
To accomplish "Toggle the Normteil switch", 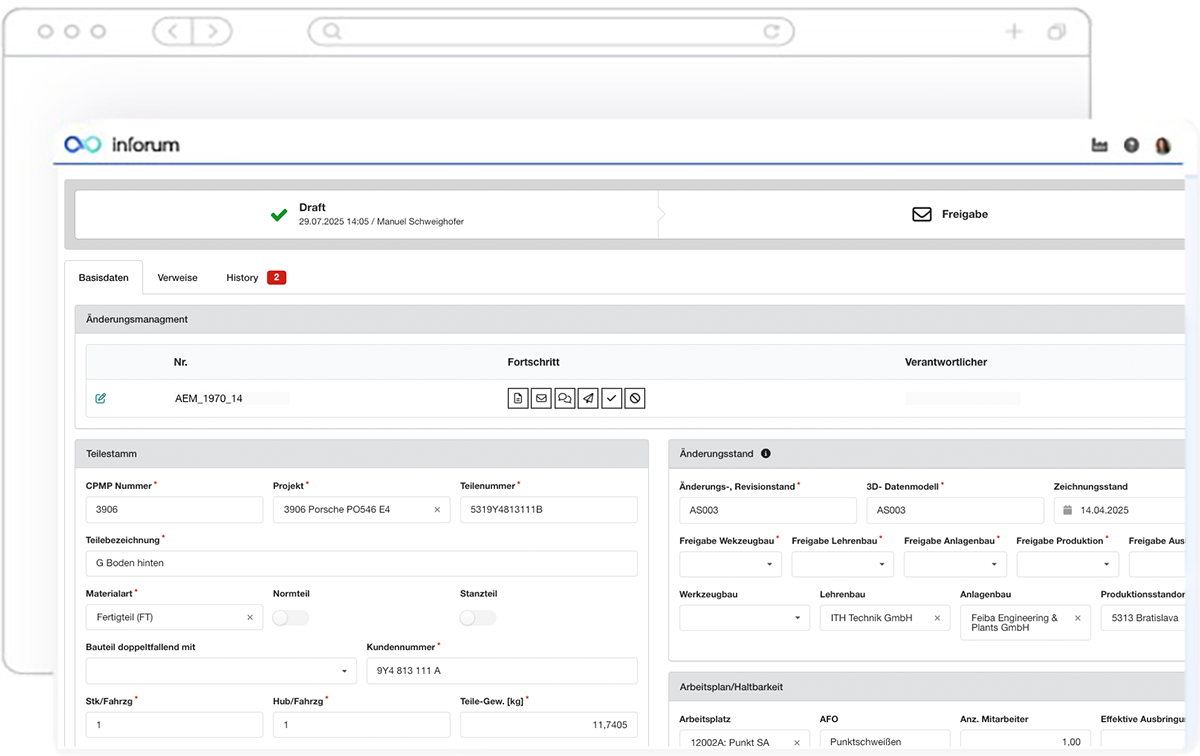I will click(290, 618).
